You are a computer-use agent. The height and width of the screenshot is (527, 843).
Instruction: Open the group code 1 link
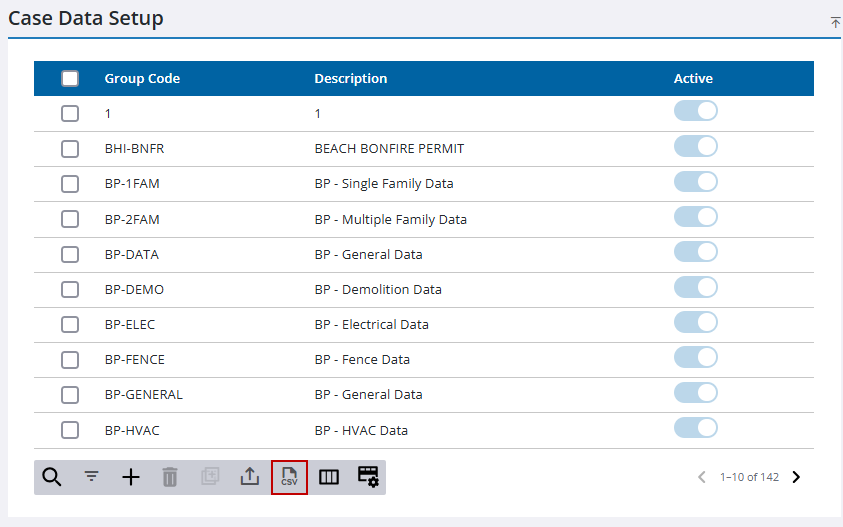click(x=108, y=114)
